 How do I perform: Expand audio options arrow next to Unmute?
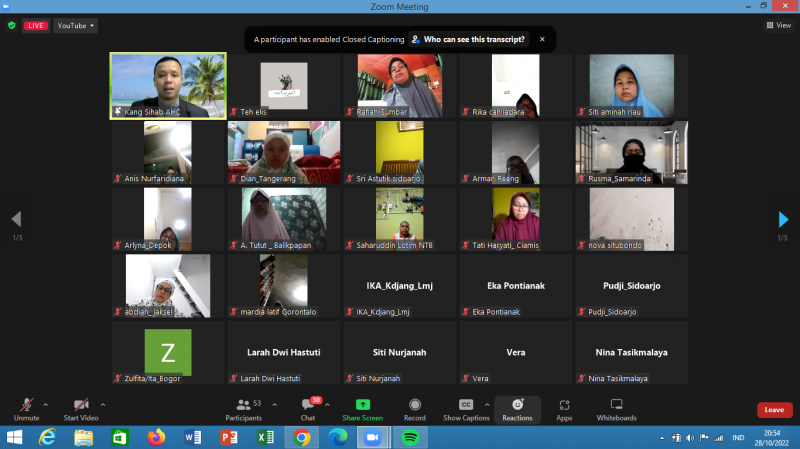tap(45, 404)
